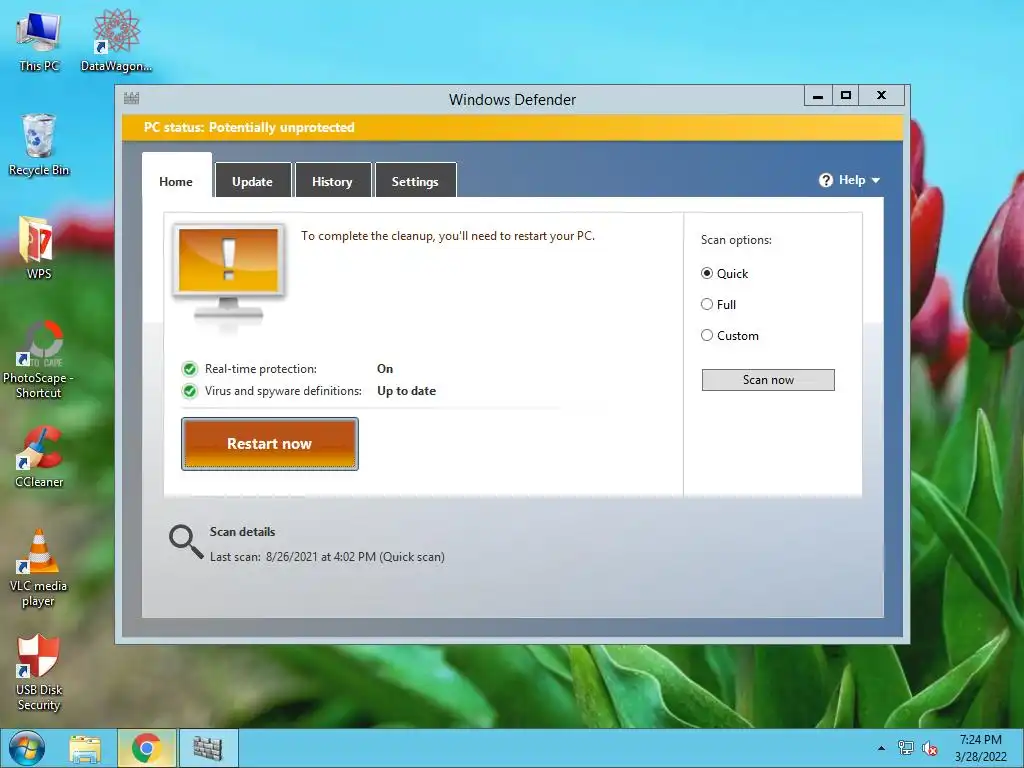Minimize the Windows Defender window
Image resolution: width=1024 pixels, height=768 pixels.
pos(818,96)
